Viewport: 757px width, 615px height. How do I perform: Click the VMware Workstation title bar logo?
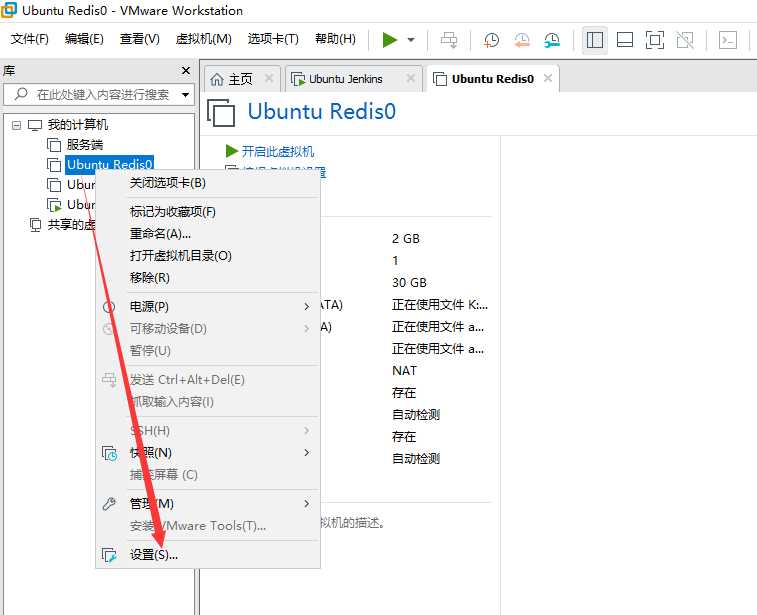click(9, 10)
